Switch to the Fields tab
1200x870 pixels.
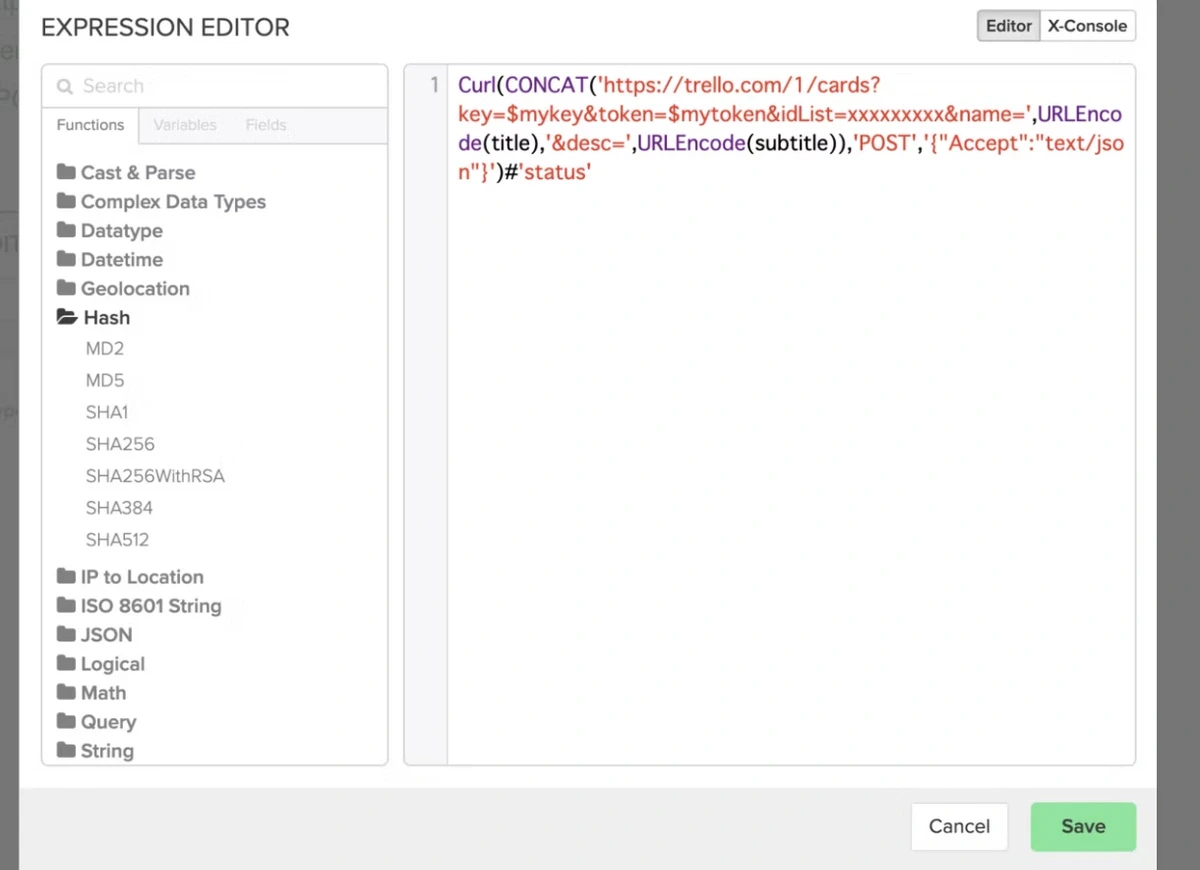pos(266,125)
